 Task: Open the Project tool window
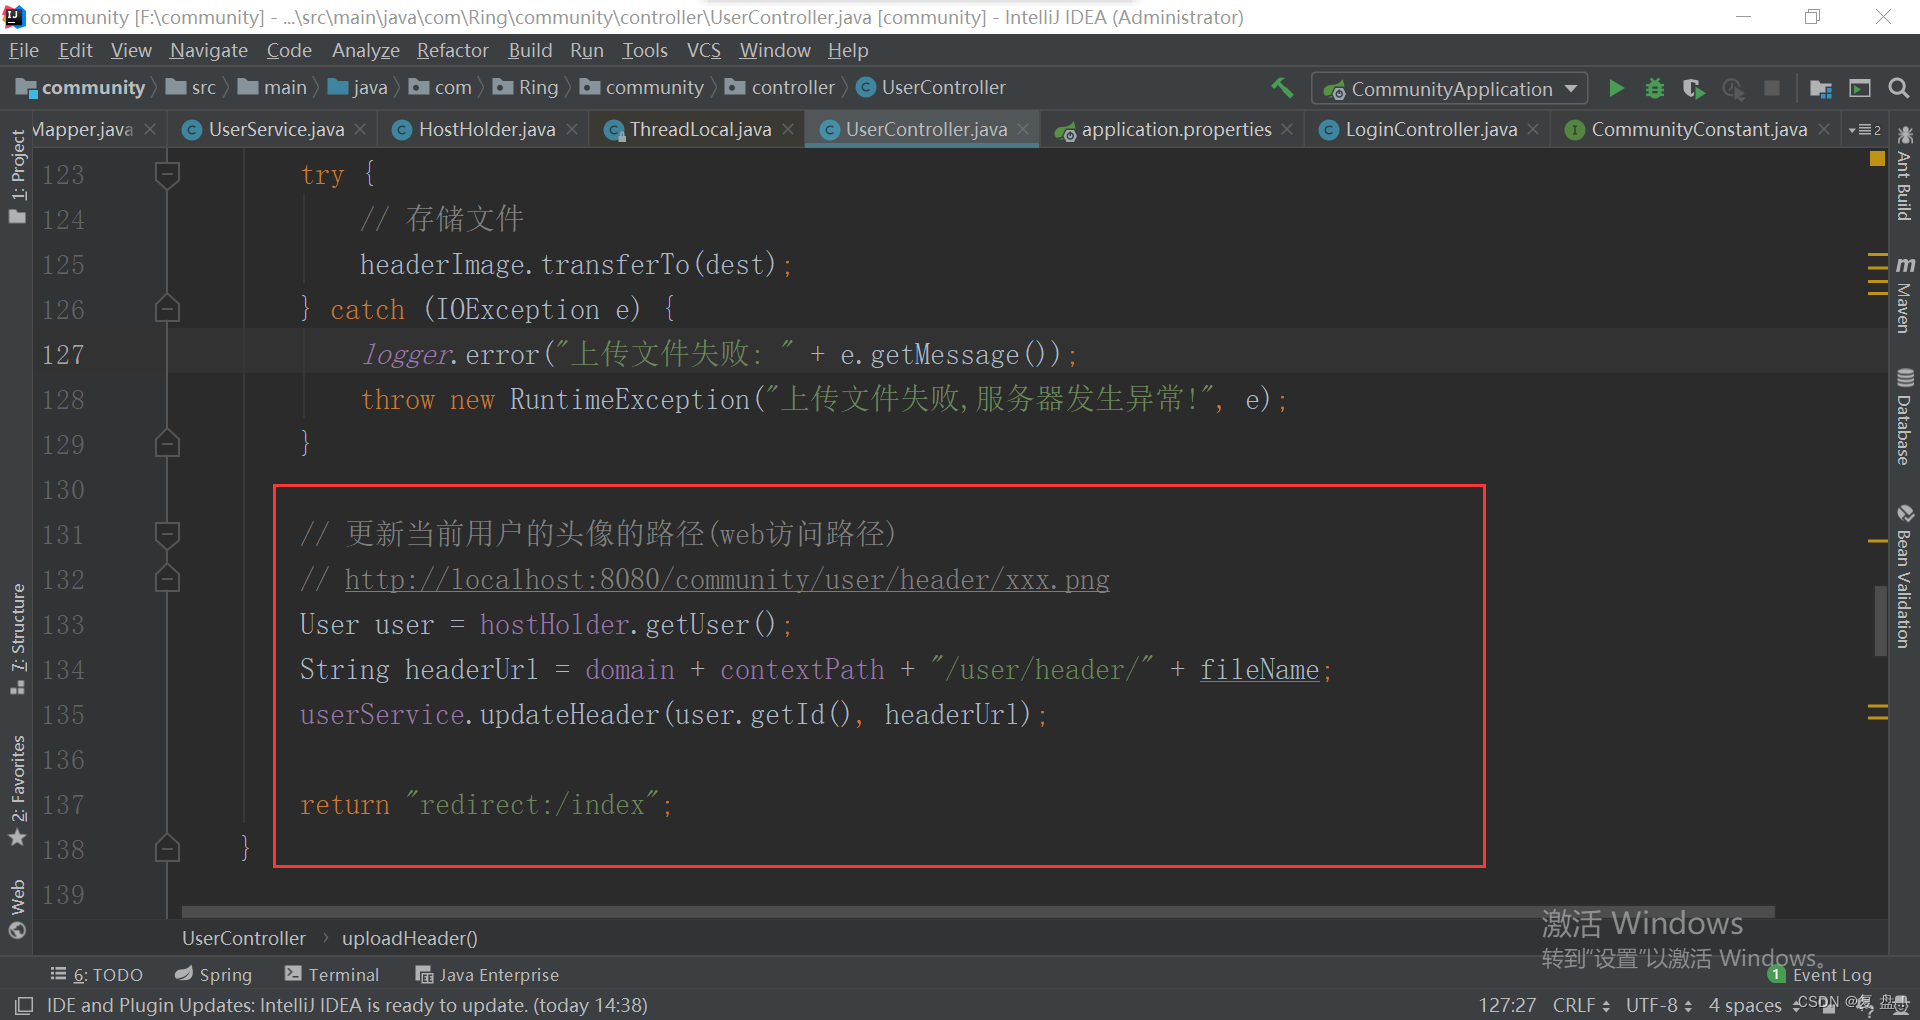pyautogui.click(x=17, y=177)
